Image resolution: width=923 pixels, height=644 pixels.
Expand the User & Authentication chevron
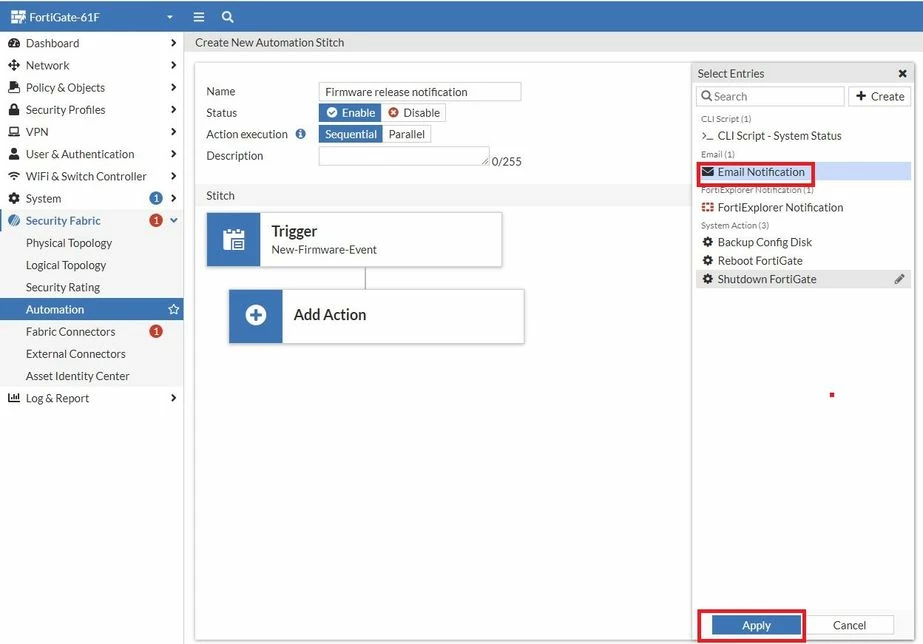pyautogui.click(x=173, y=154)
